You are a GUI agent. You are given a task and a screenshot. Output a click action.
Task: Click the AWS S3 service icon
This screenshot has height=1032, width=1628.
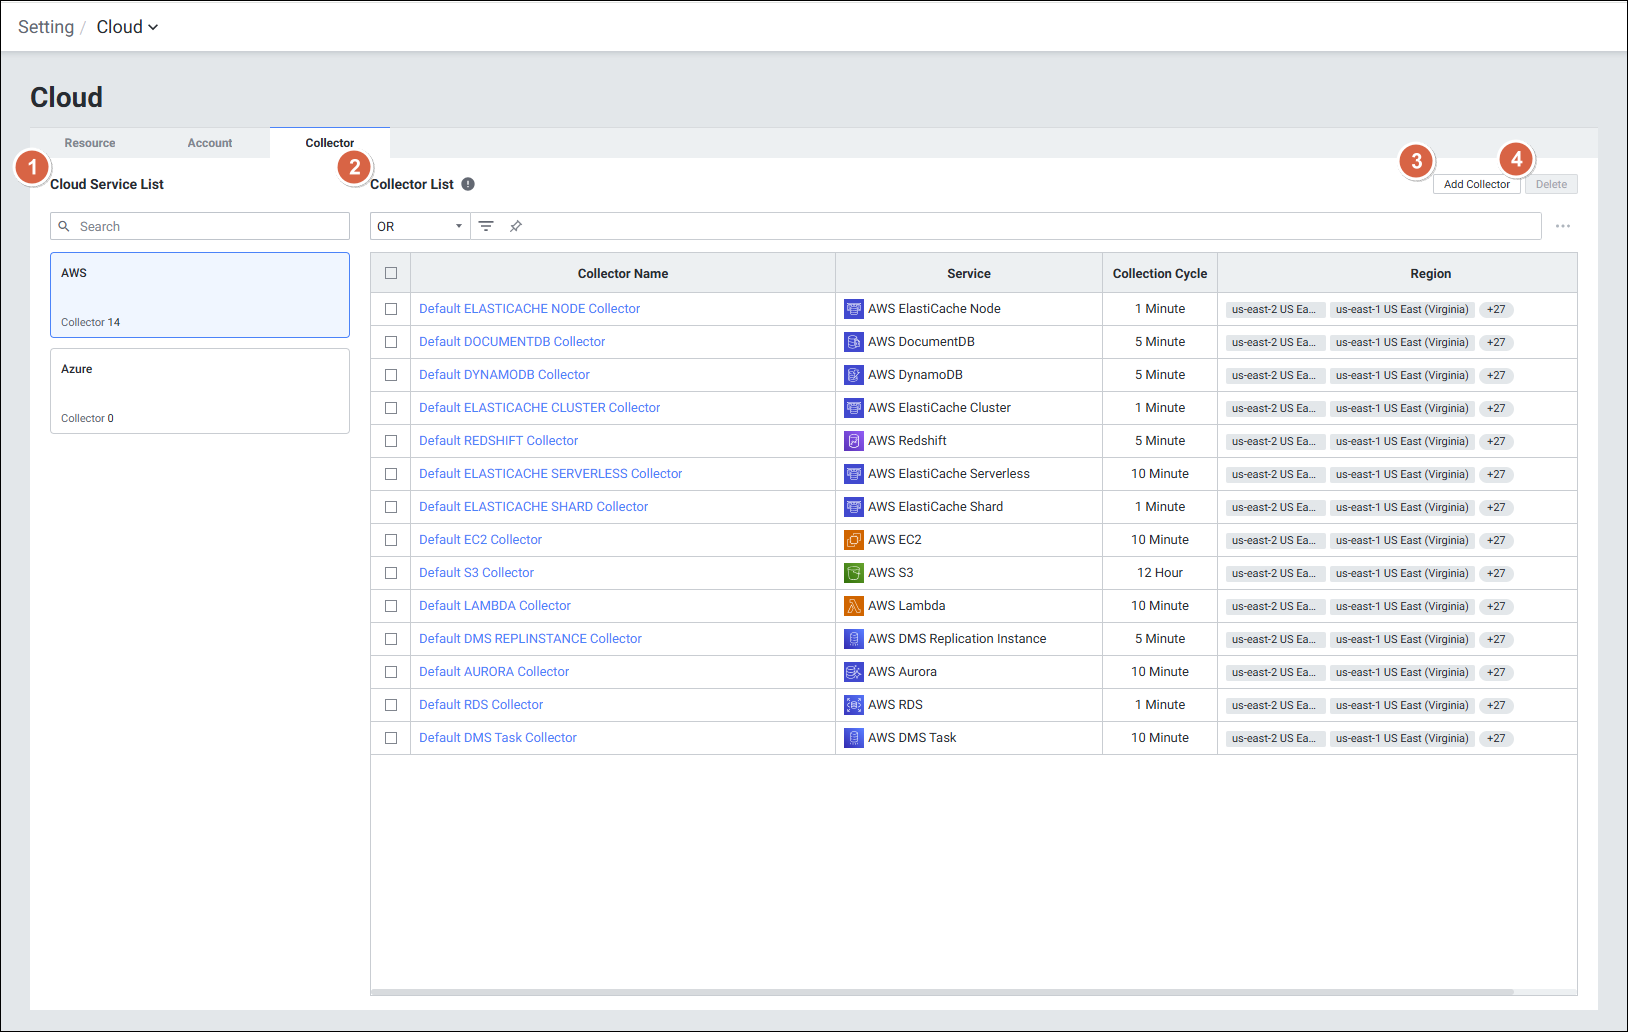pos(853,573)
